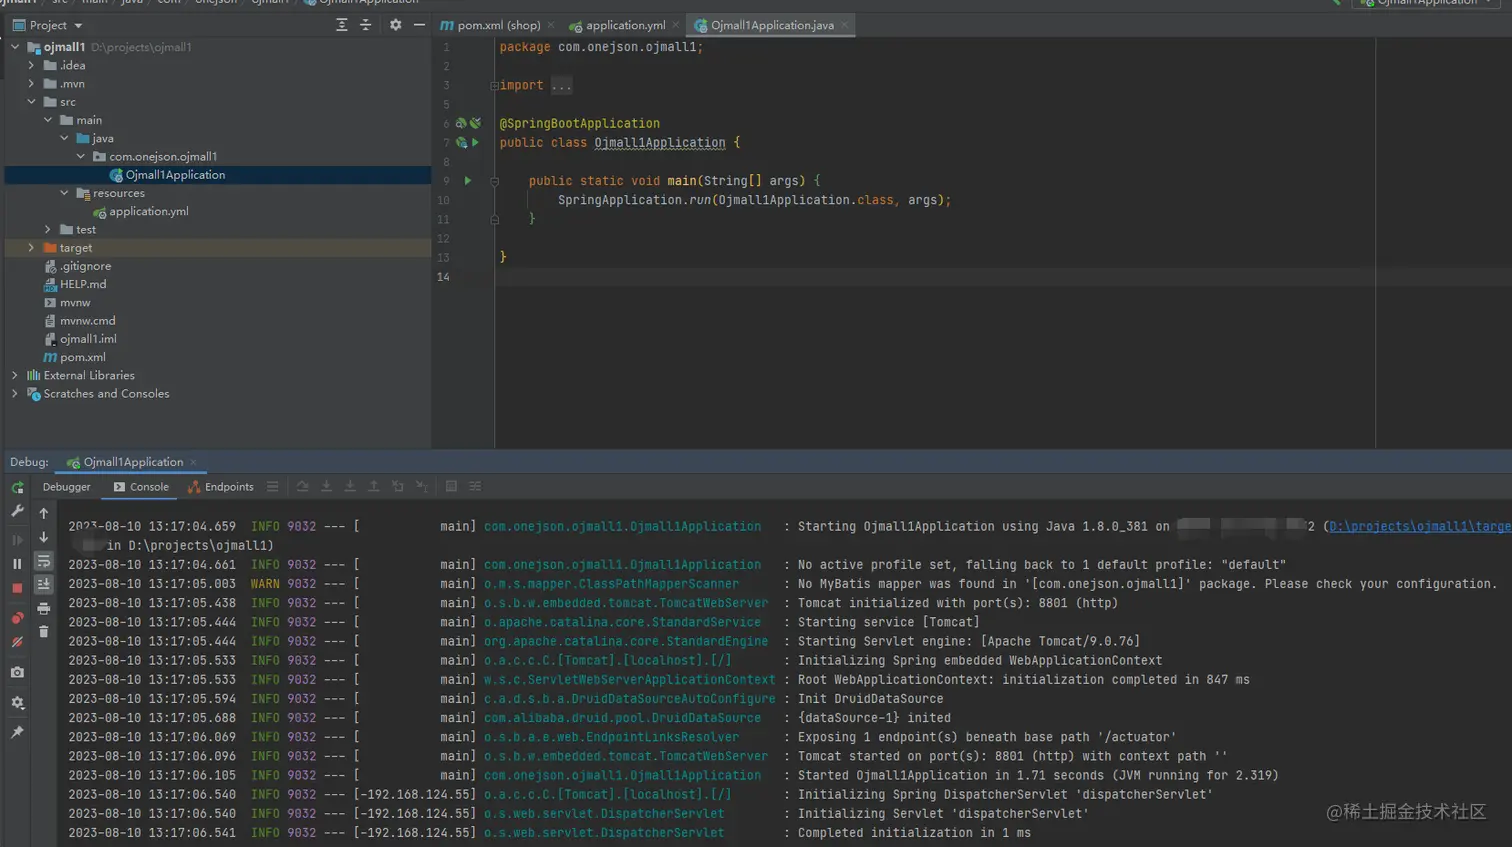This screenshot has width=1512, height=847.
Task: Expand the .mvn folder
Action: click(31, 84)
